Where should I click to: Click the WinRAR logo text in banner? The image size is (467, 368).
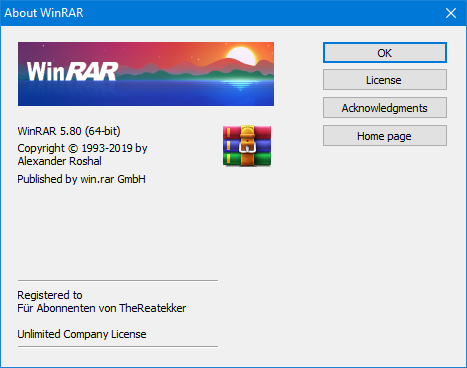pos(72,72)
